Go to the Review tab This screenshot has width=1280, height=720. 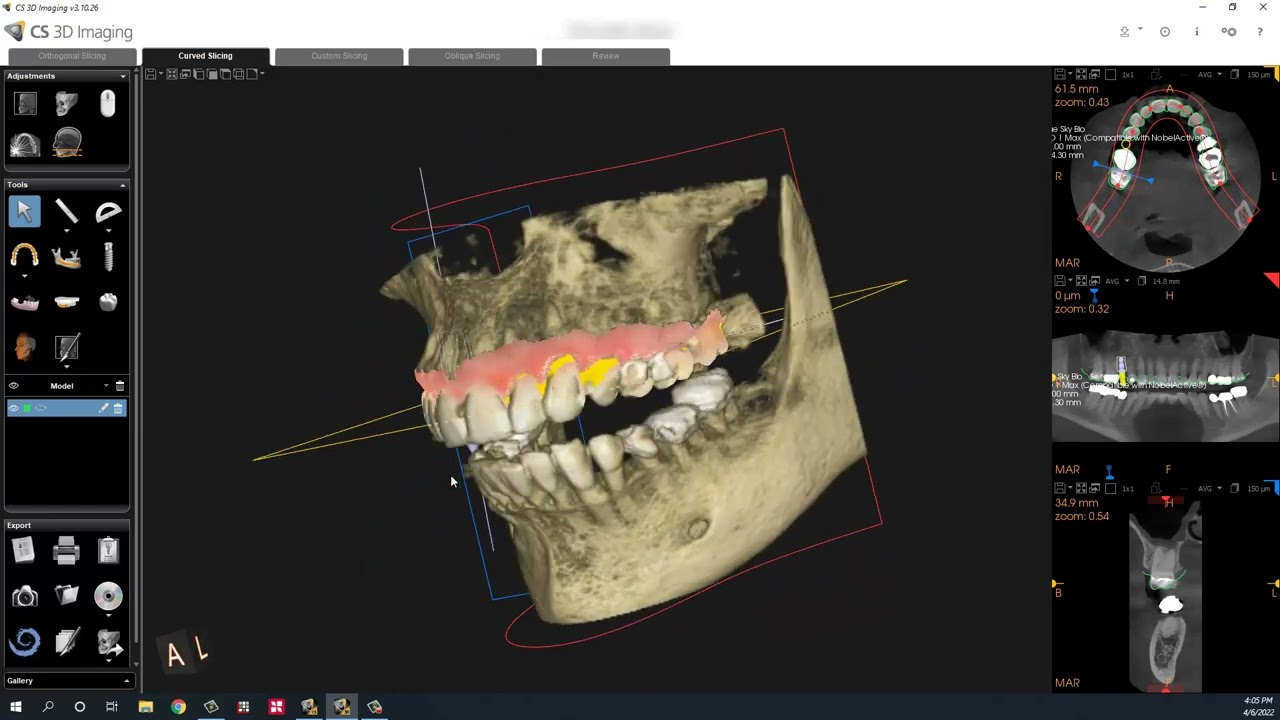605,56
